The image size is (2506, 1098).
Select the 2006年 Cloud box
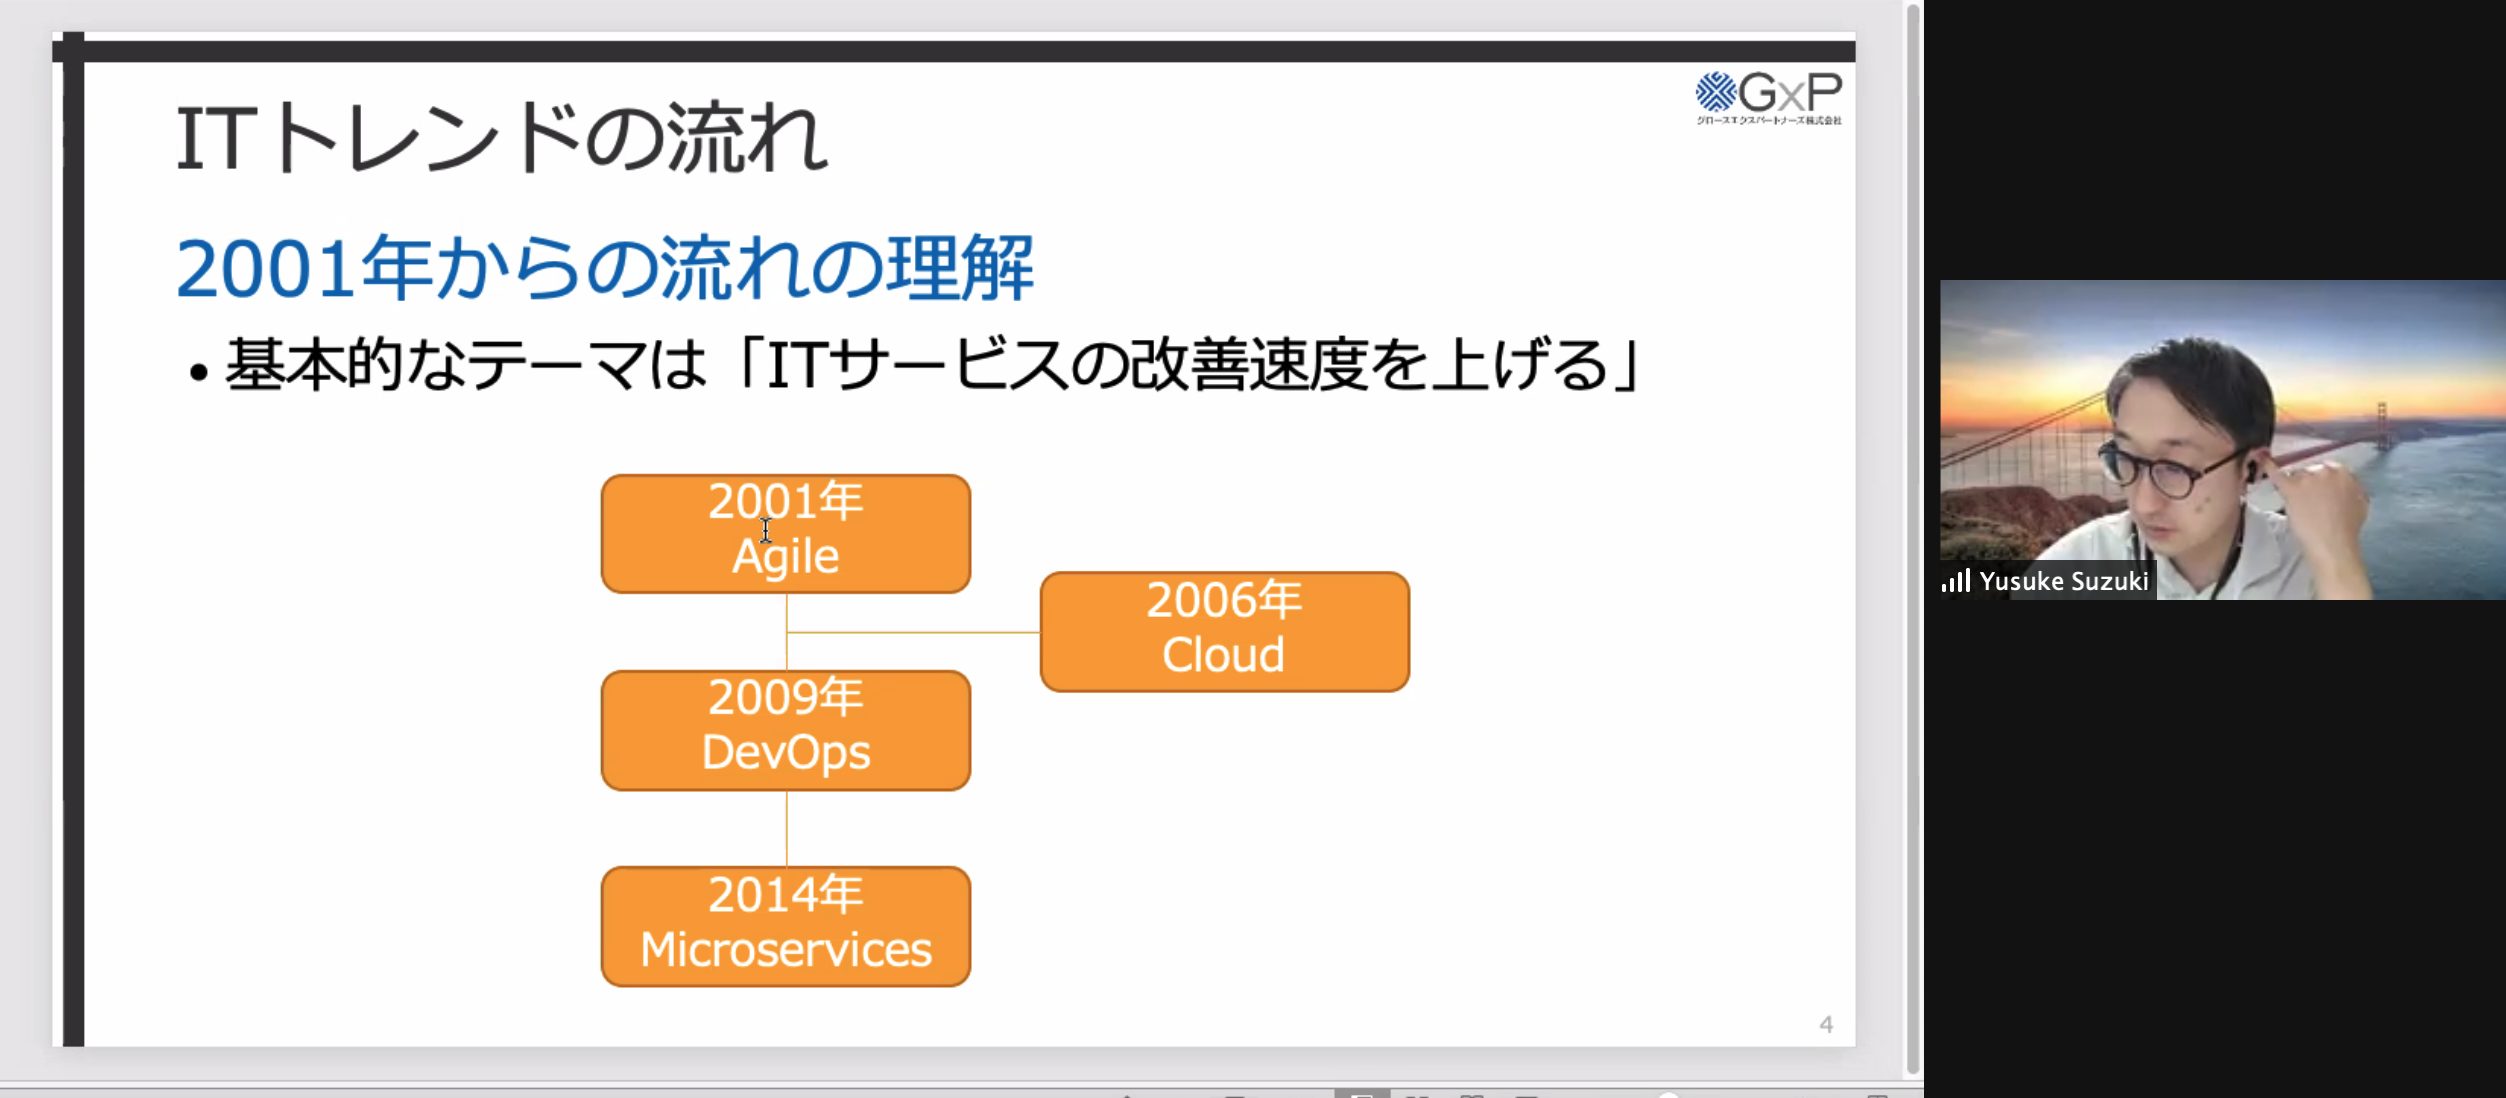coord(1224,631)
